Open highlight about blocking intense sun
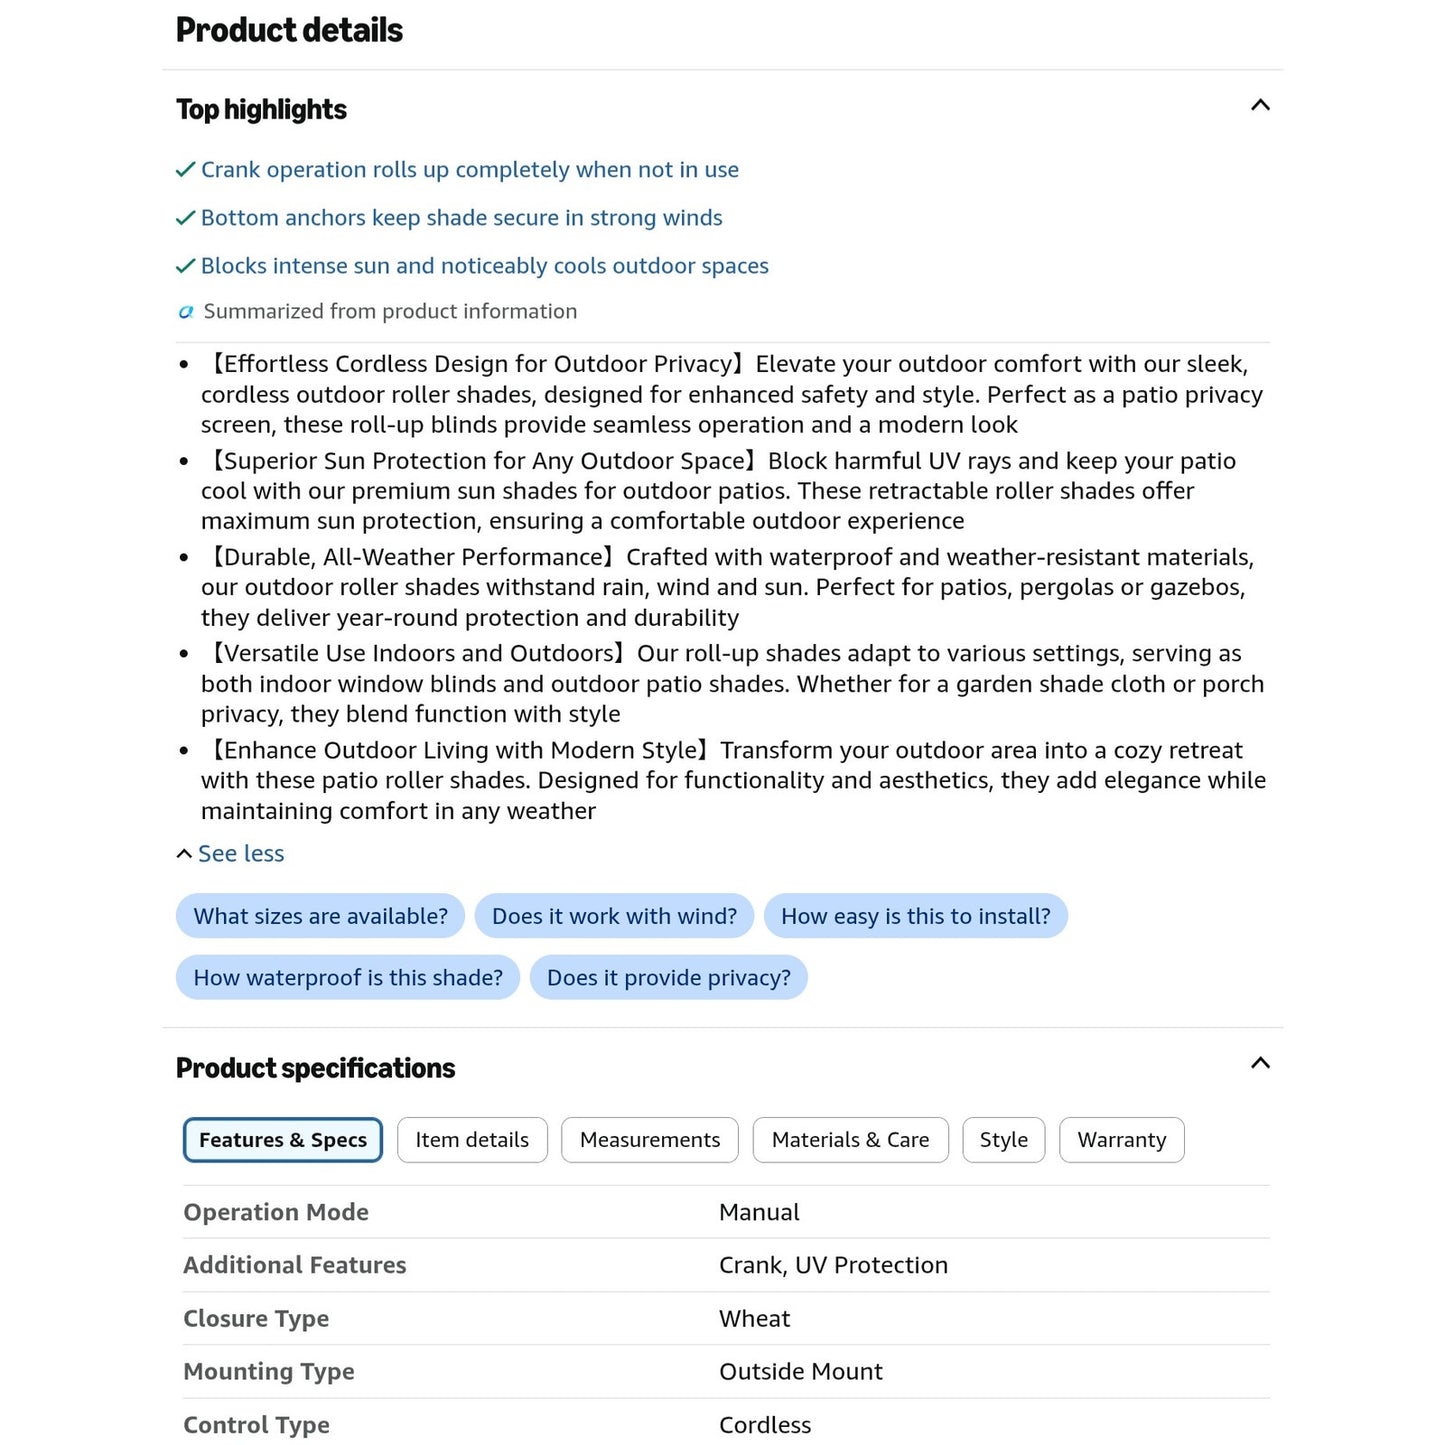This screenshot has height=1445, width=1445. pos(485,266)
